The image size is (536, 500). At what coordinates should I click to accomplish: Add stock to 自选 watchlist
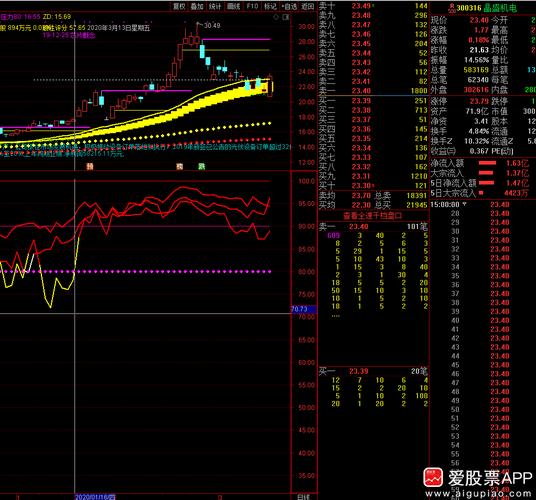(x=289, y=6)
